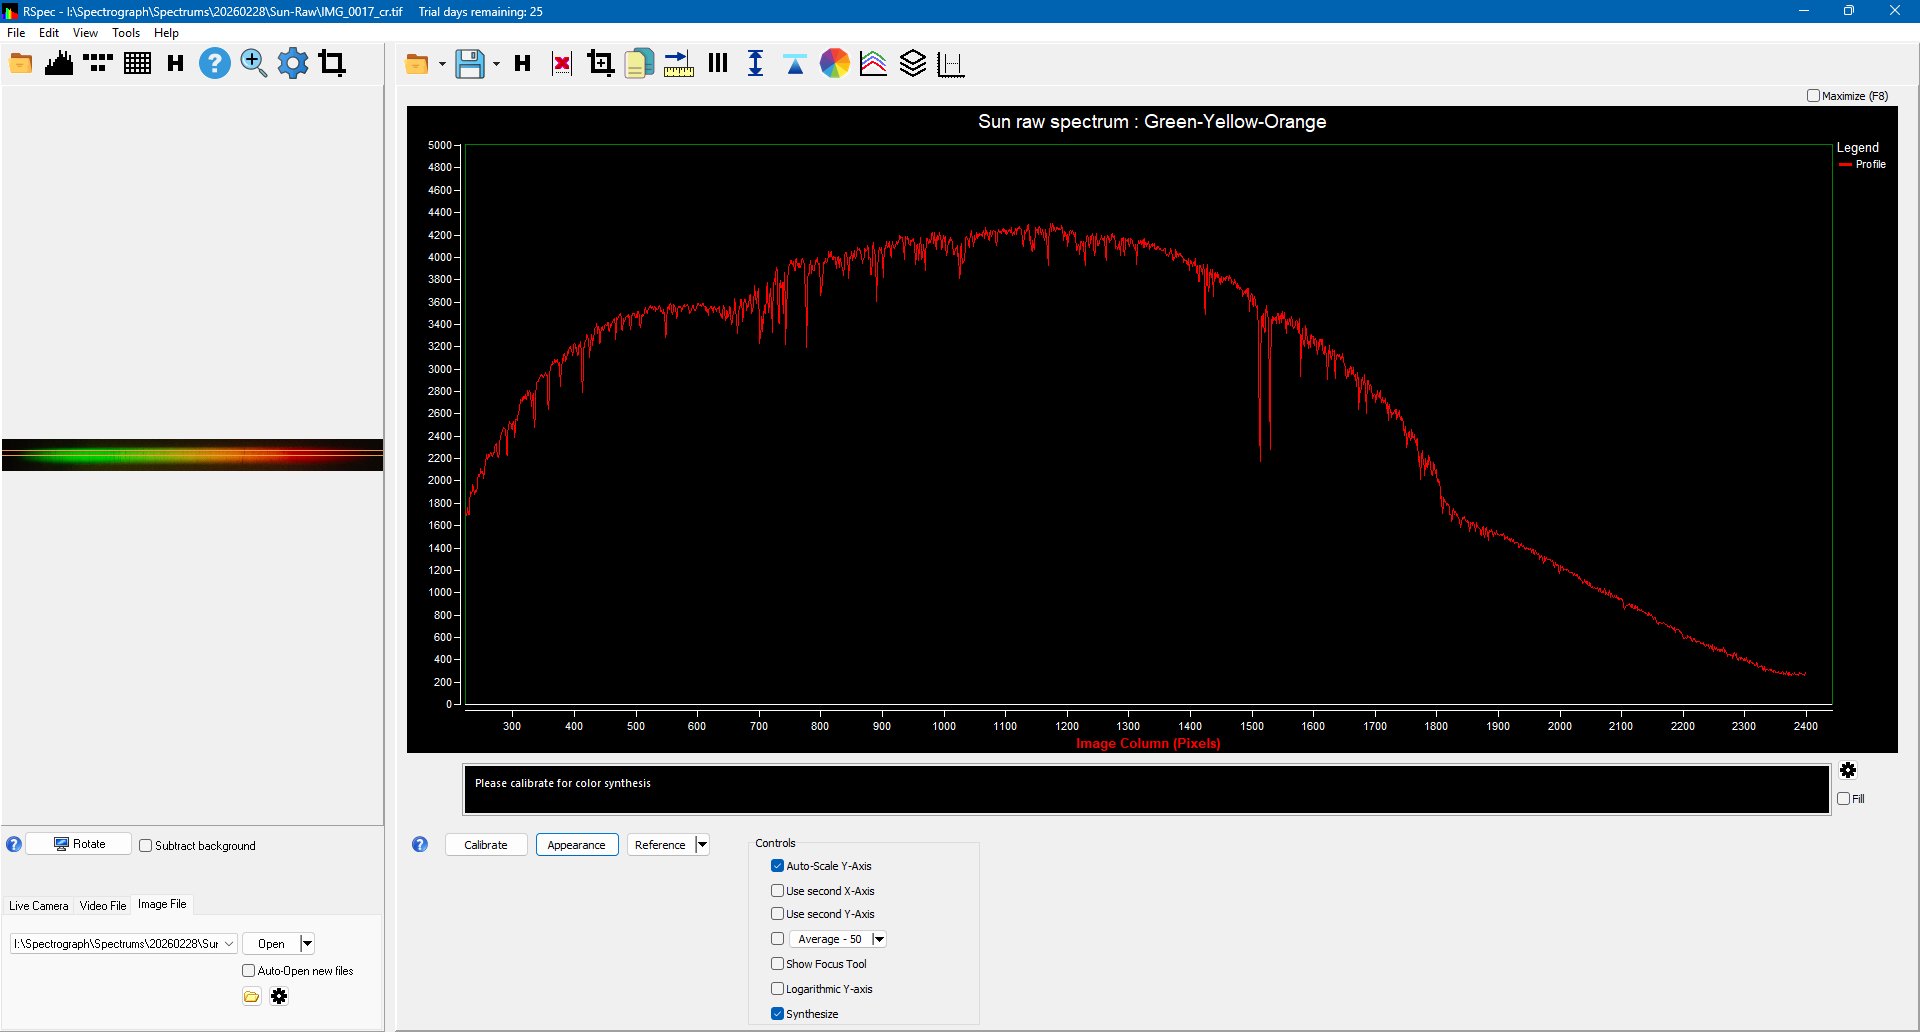Click help icon beside Rotate button

tap(14, 845)
